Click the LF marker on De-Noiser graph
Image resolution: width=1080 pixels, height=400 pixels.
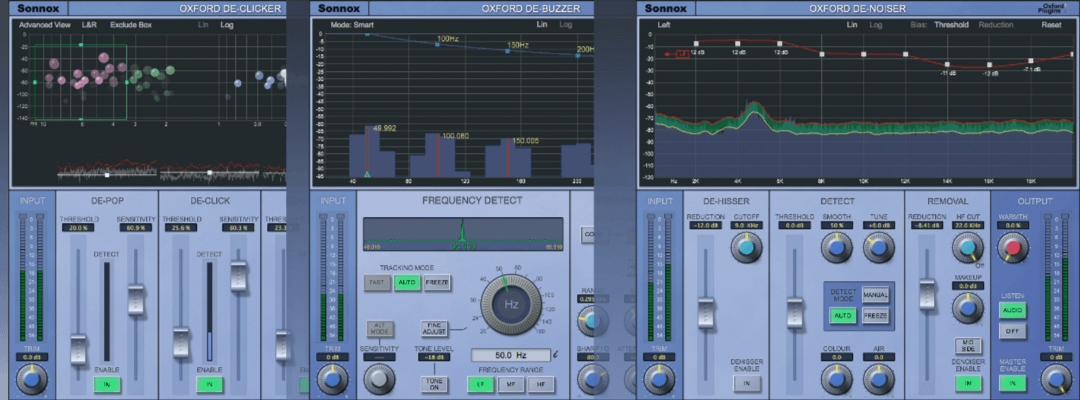tap(683, 53)
